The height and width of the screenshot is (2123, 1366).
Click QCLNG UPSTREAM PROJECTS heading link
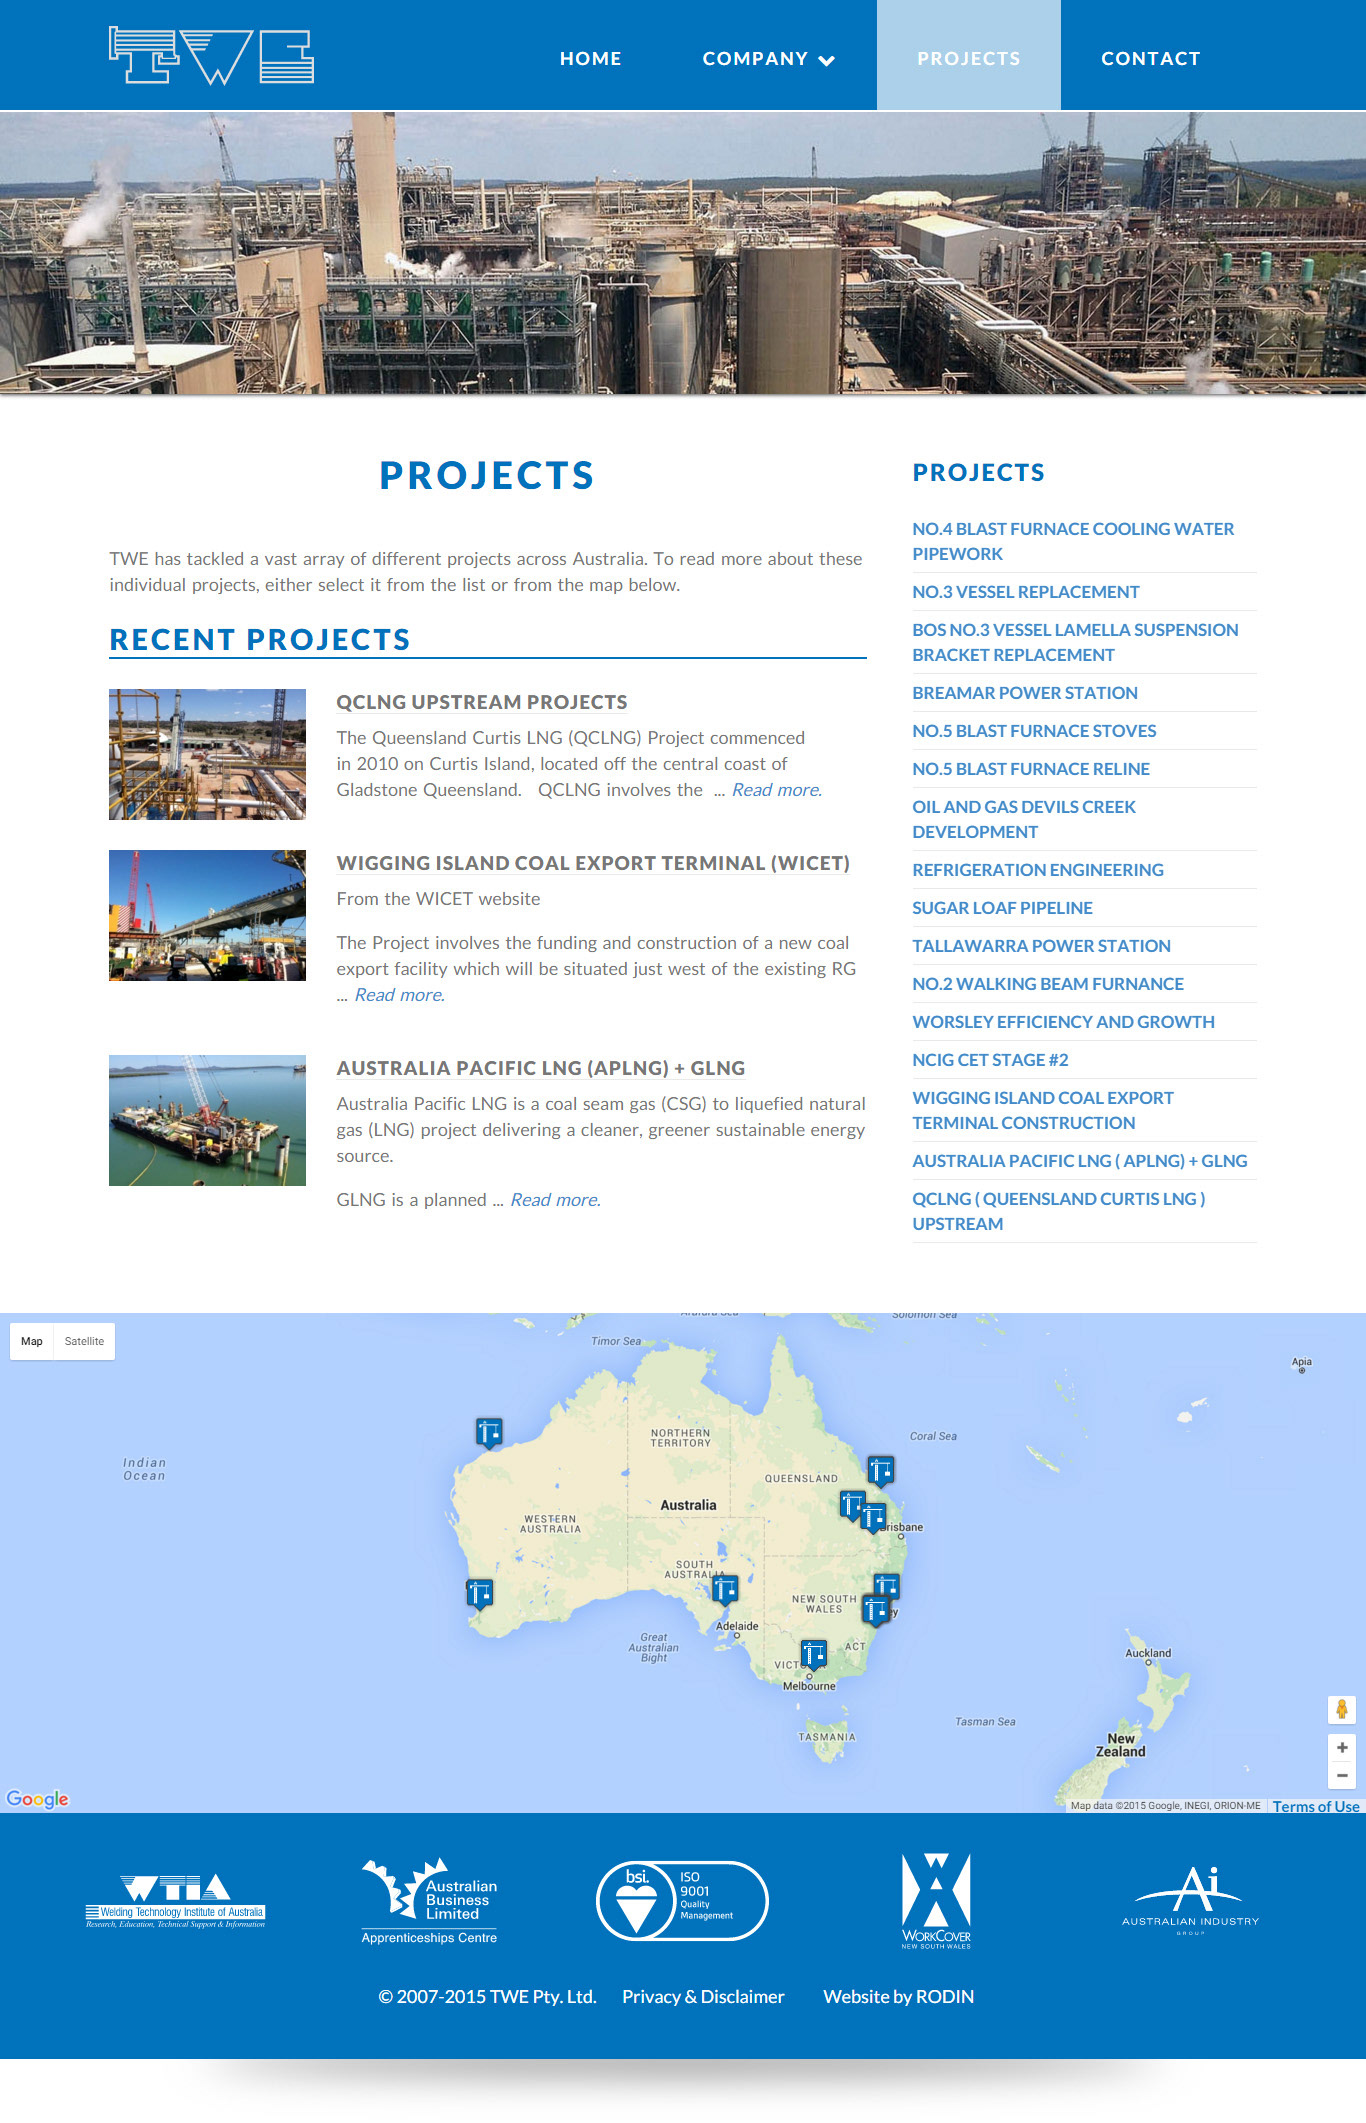pos(482,702)
